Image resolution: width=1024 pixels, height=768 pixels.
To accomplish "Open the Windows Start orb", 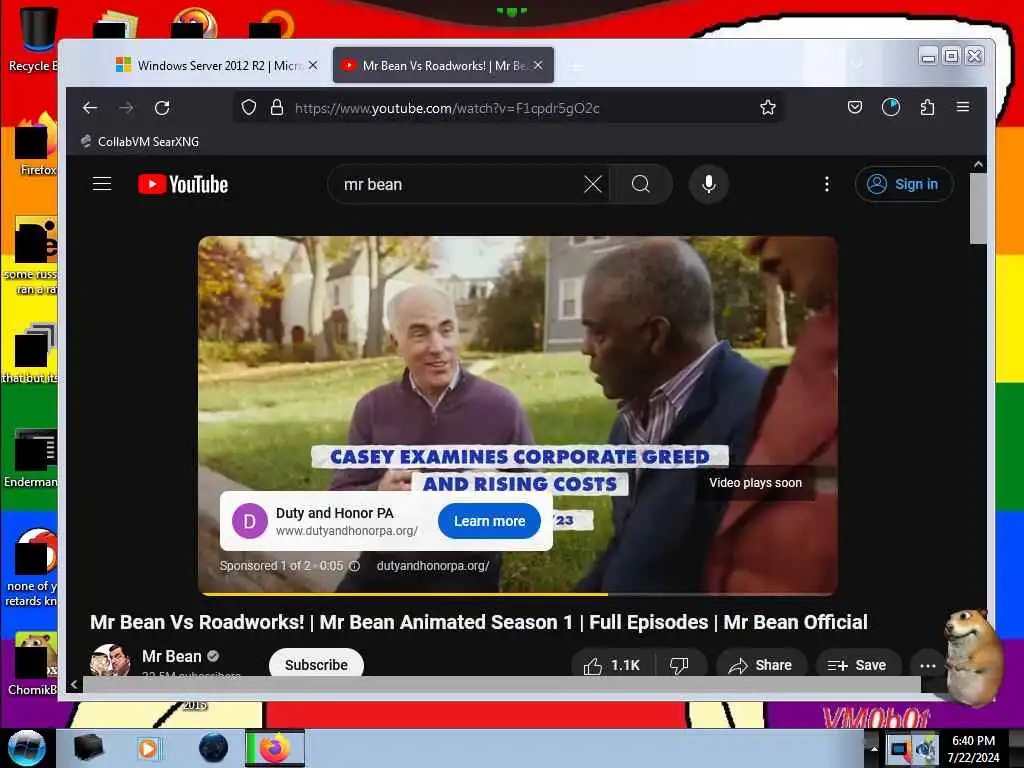I will coord(26,748).
